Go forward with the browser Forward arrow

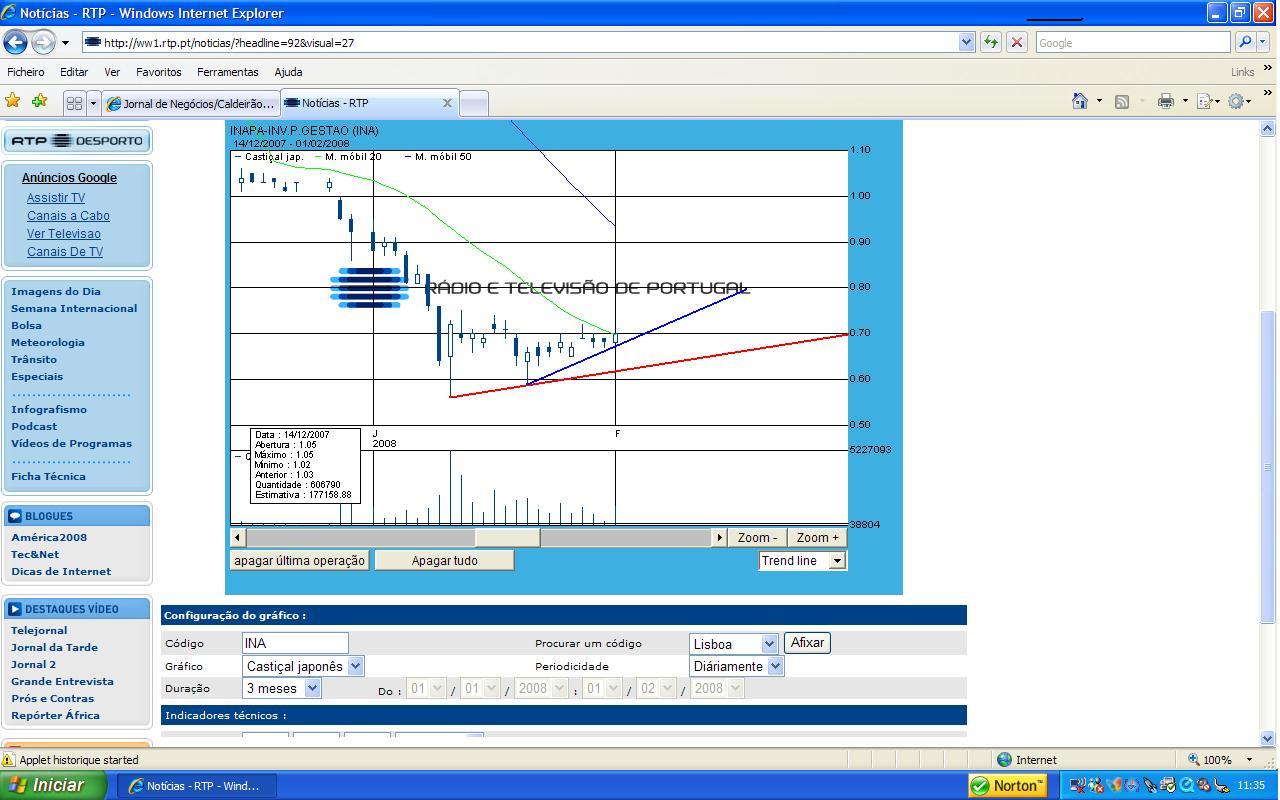coord(43,42)
